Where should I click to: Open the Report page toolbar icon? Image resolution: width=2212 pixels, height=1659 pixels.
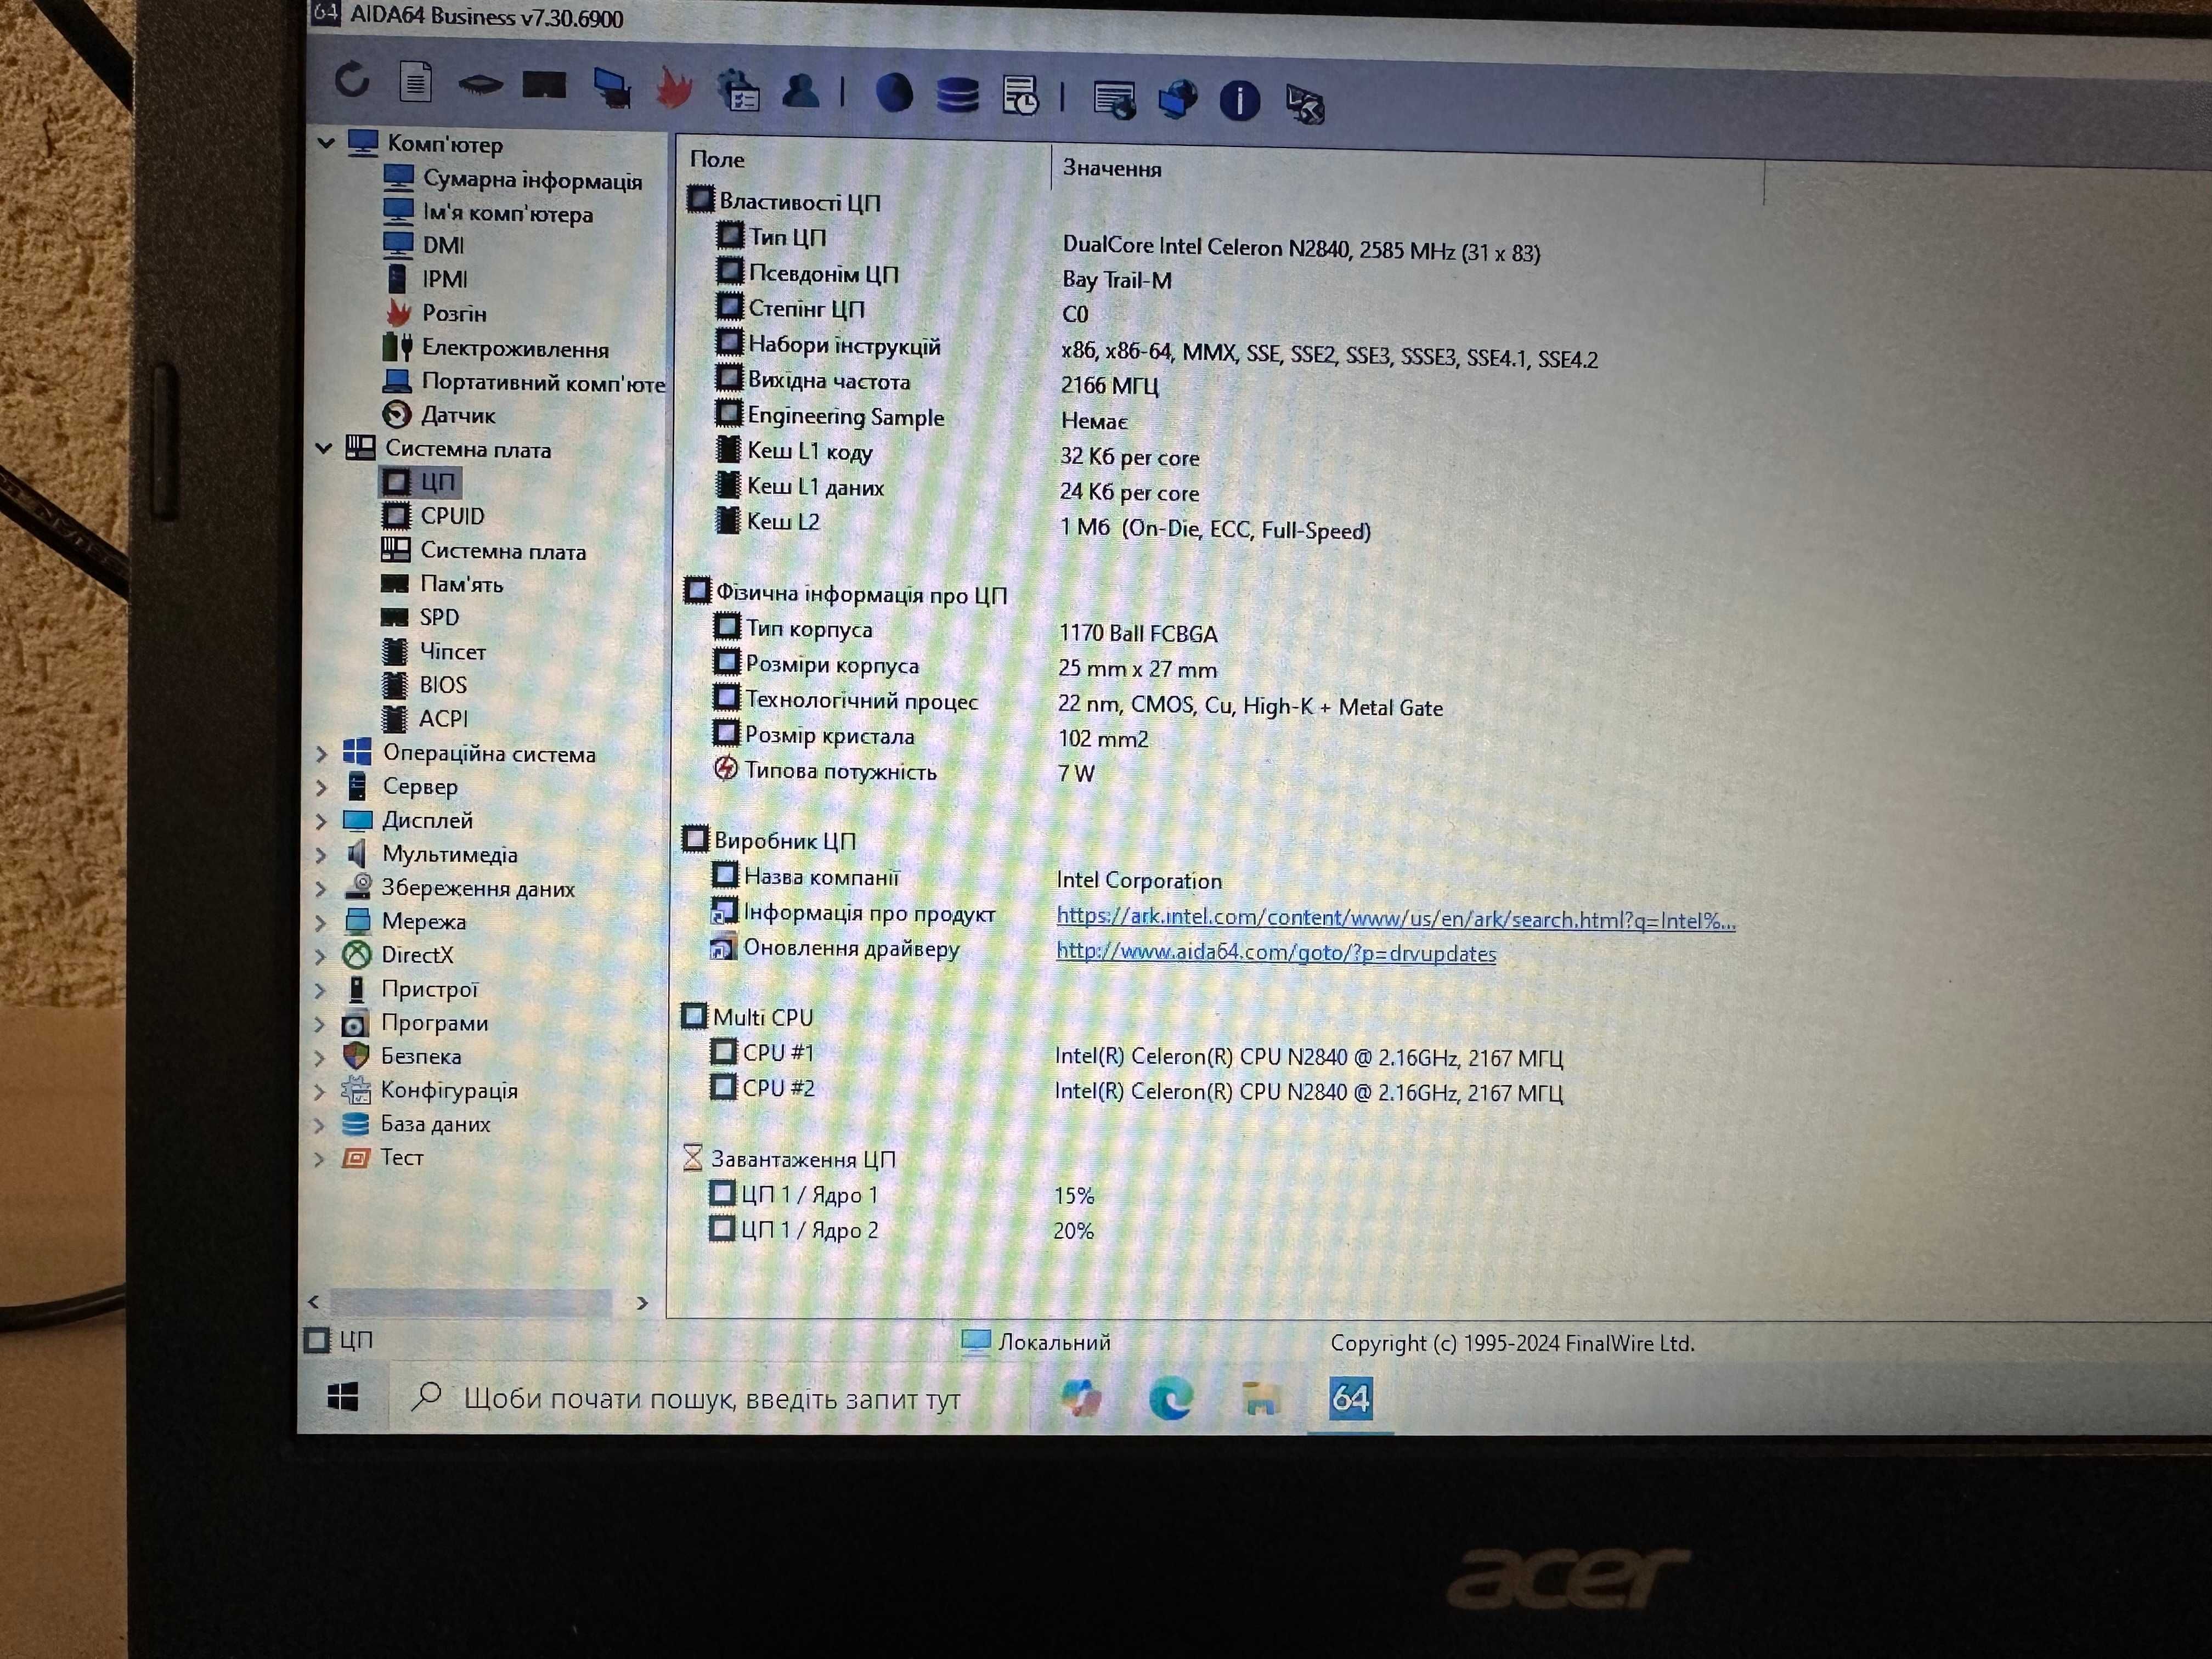click(415, 82)
